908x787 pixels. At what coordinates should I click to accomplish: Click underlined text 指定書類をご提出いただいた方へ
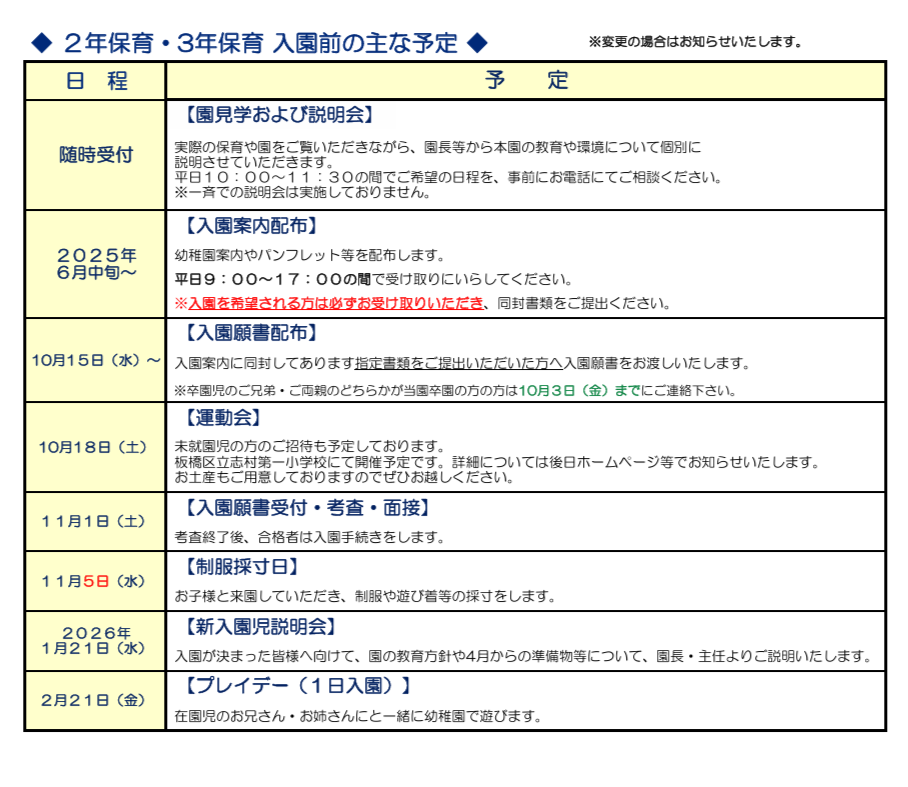[458, 363]
